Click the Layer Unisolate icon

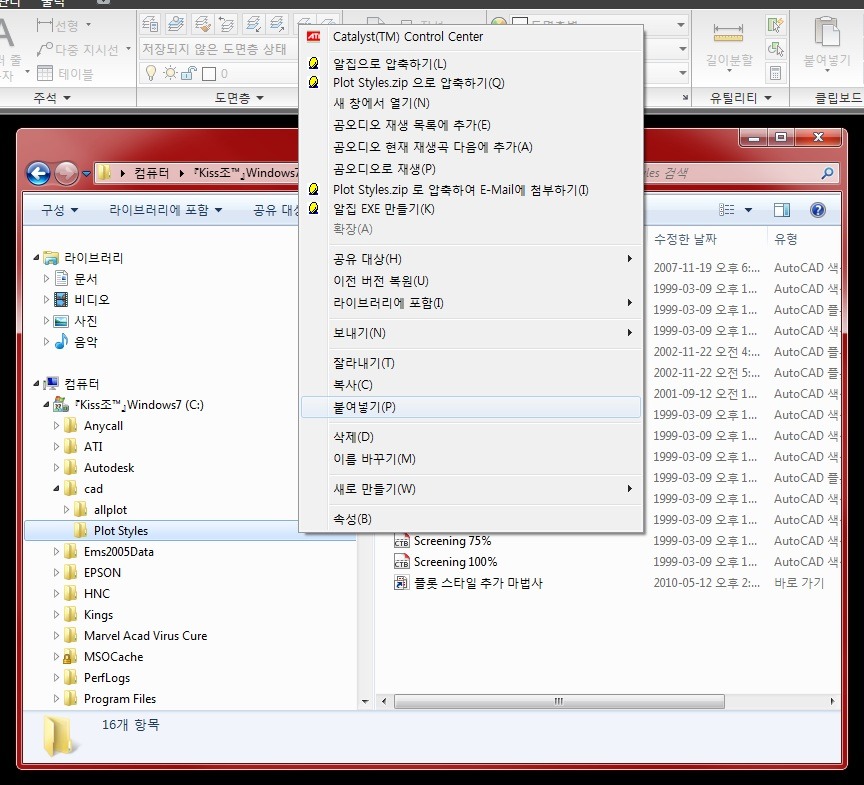click(x=277, y=24)
